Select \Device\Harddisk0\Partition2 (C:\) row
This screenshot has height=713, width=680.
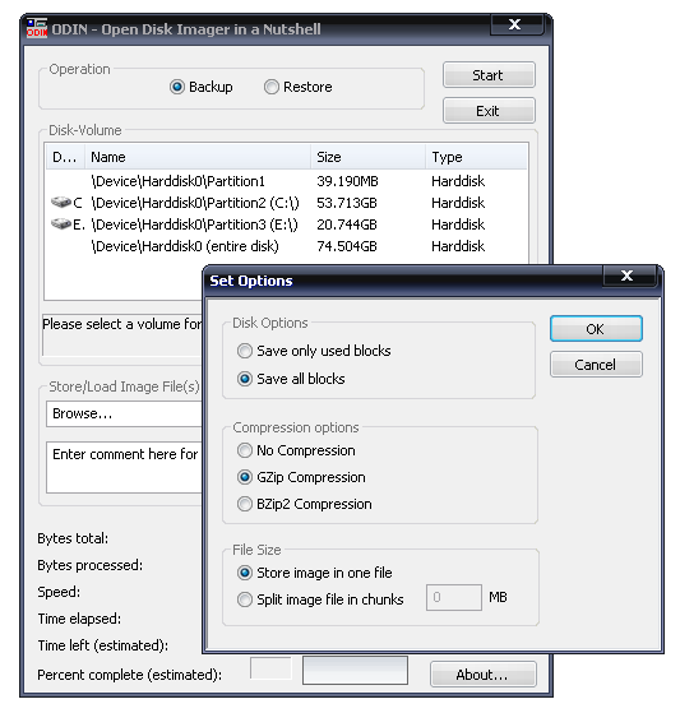click(x=287, y=202)
